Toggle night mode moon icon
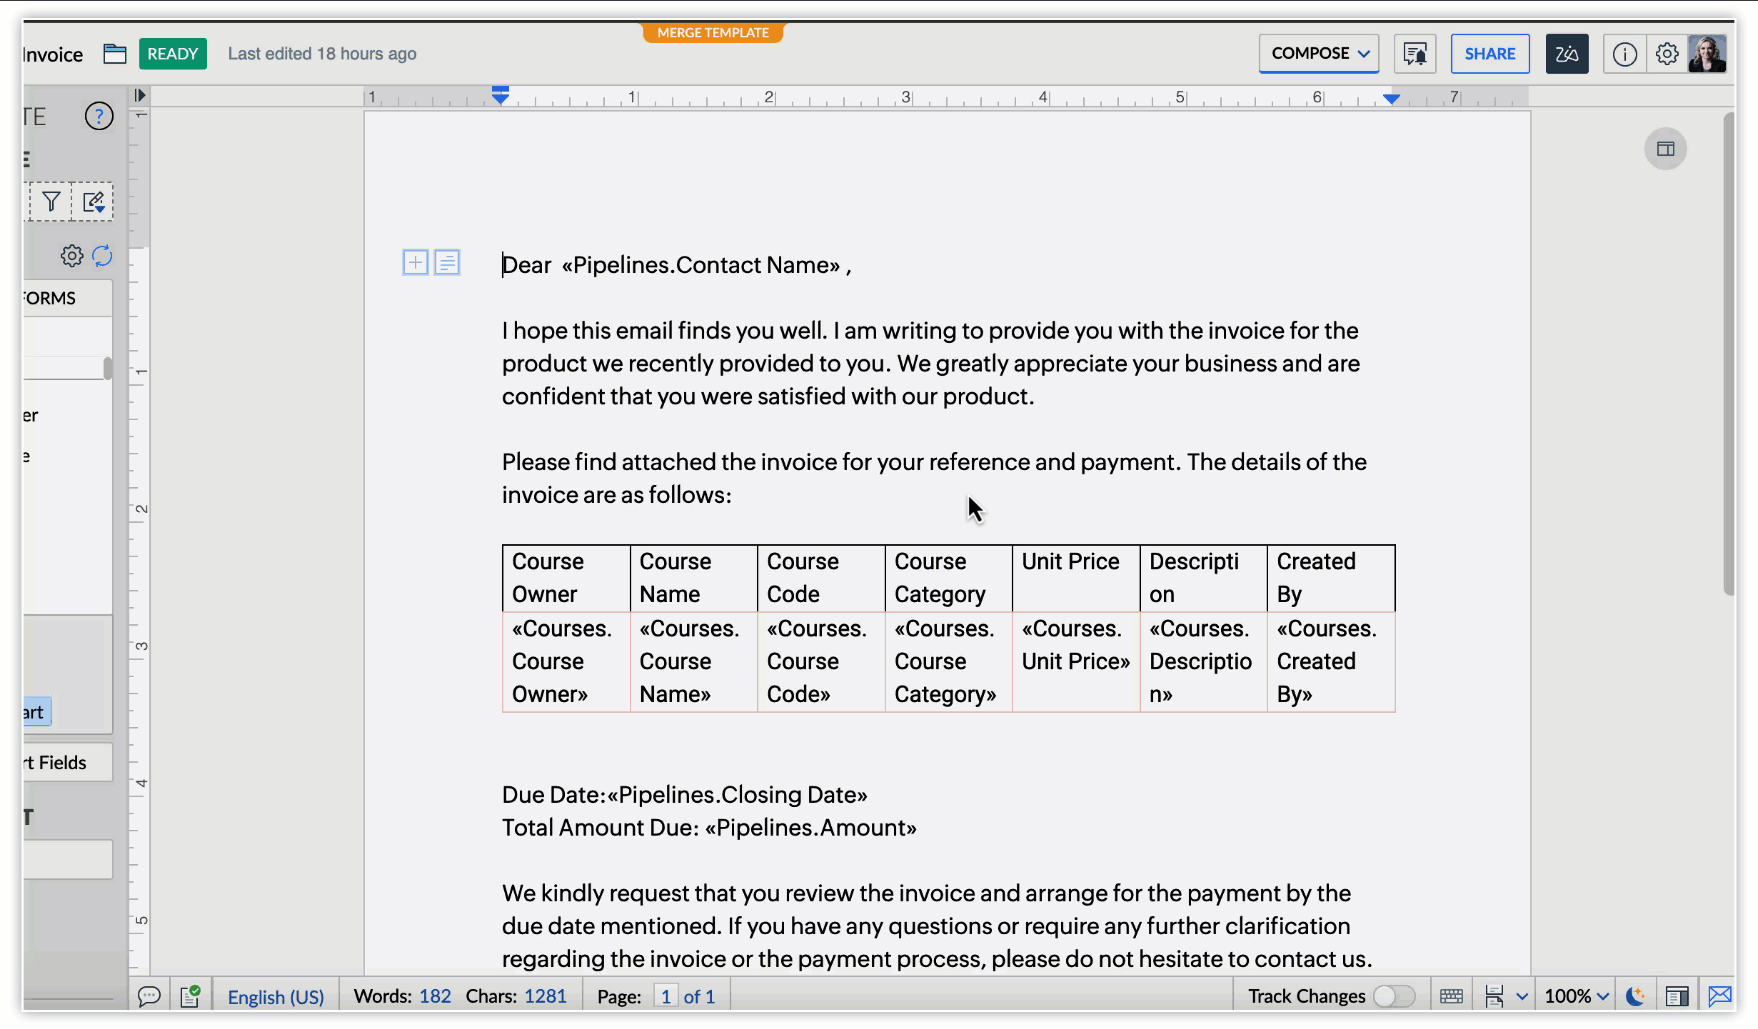 click(1636, 996)
